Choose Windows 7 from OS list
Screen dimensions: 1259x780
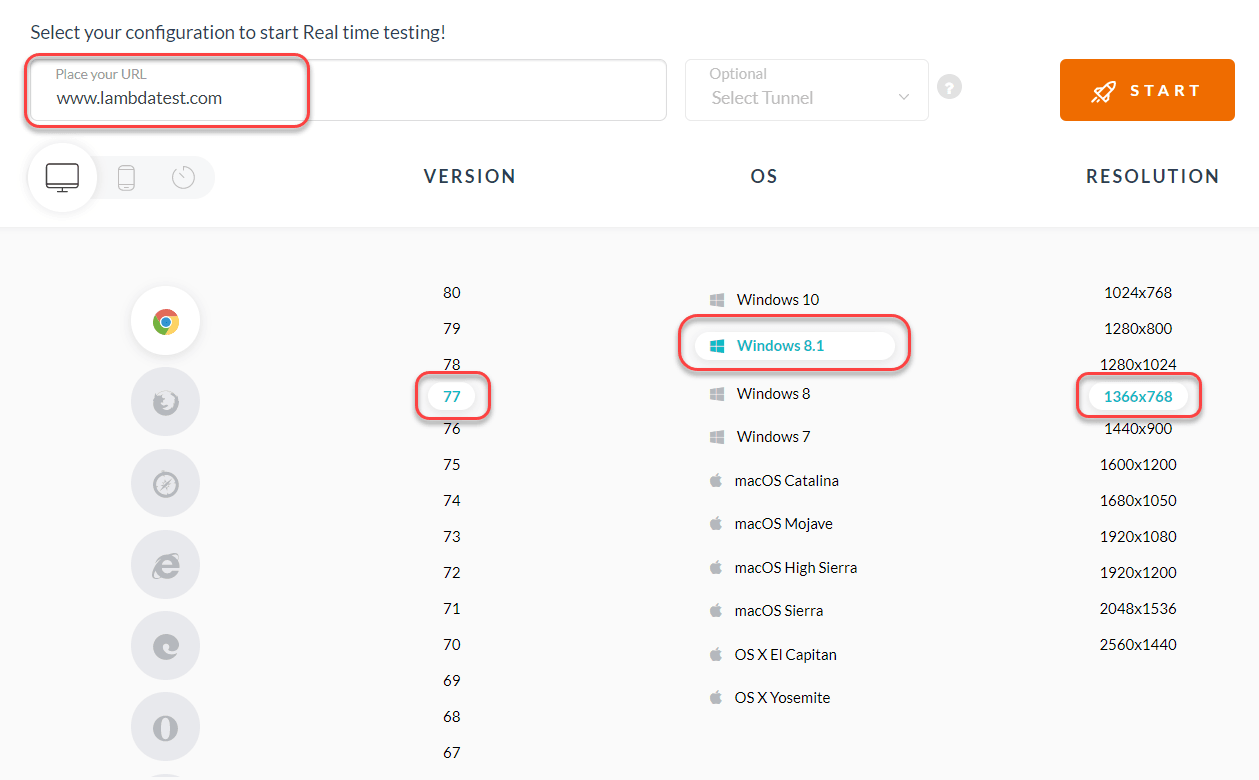click(773, 437)
